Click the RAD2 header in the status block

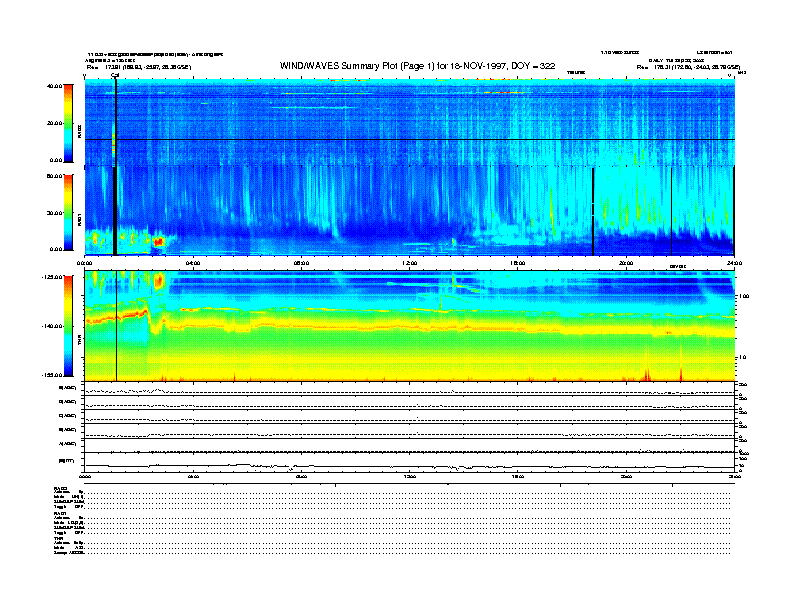pyautogui.click(x=60, y=489)
